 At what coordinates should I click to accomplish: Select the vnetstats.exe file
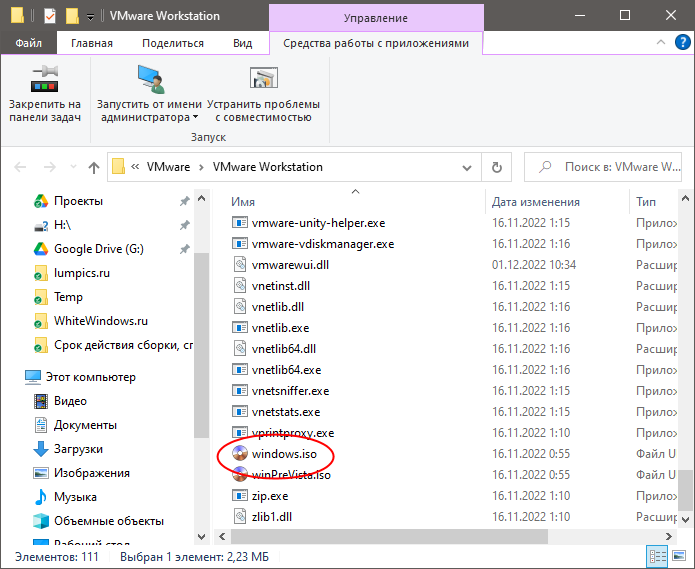pos(285,412)
